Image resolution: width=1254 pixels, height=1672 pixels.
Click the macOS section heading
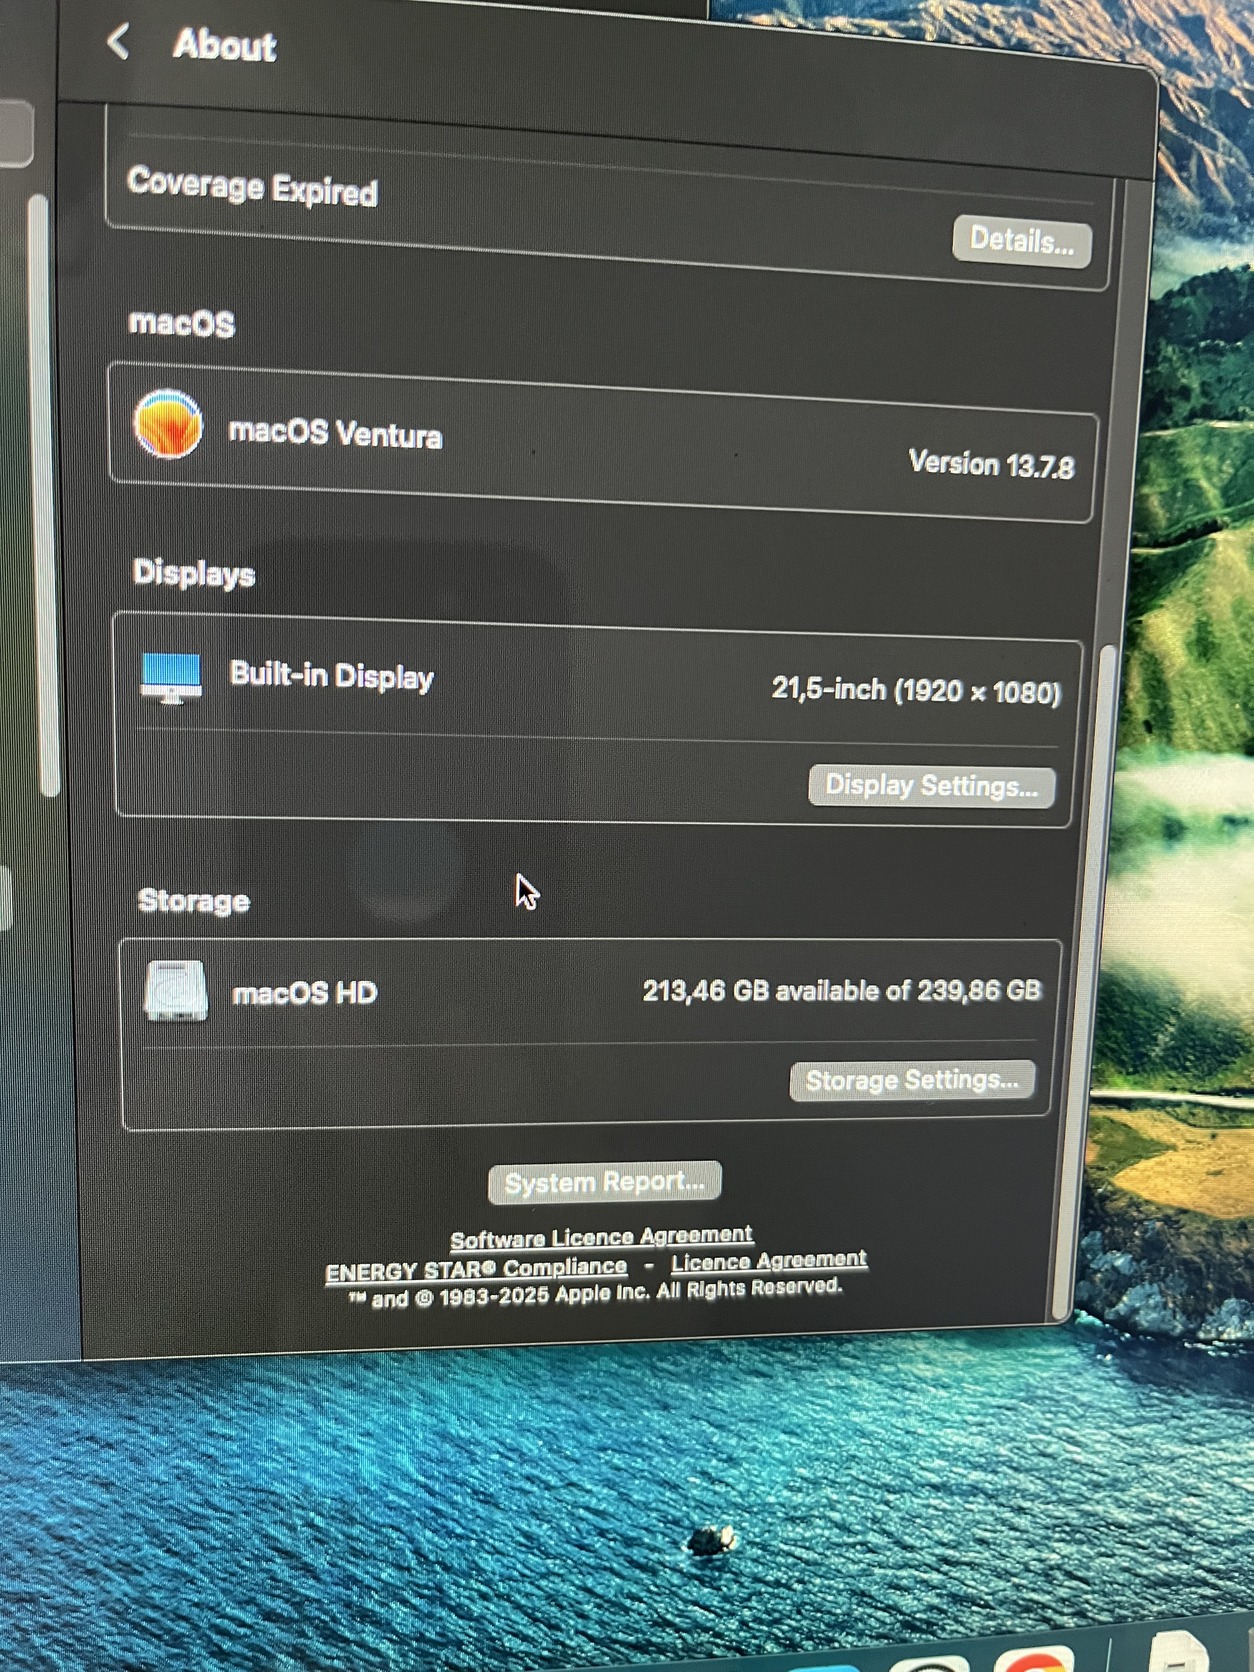point(182,323)
